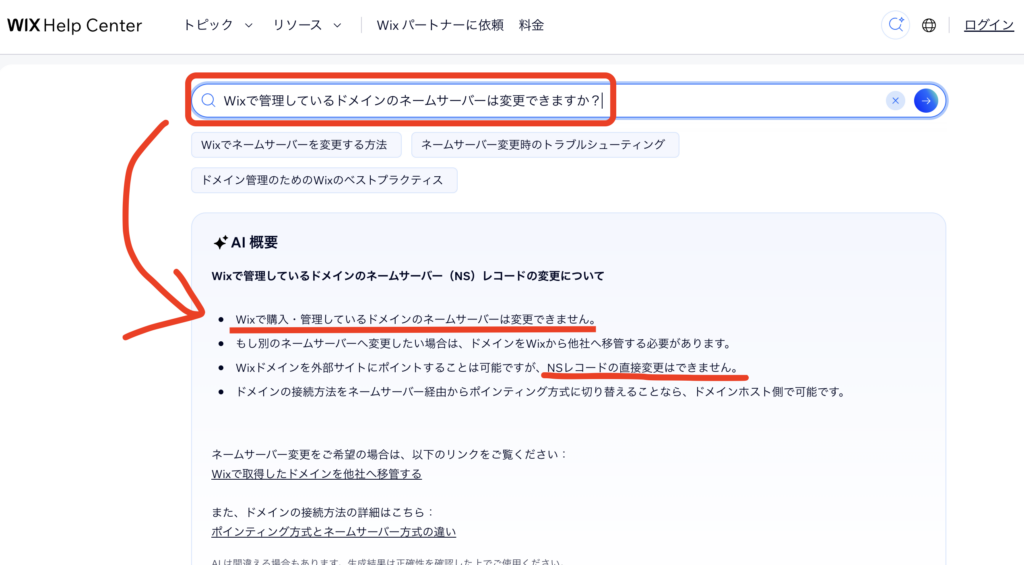The image size is (1024, 565).
Task: Open the 料金 menu item
Action: pos(531,25)
